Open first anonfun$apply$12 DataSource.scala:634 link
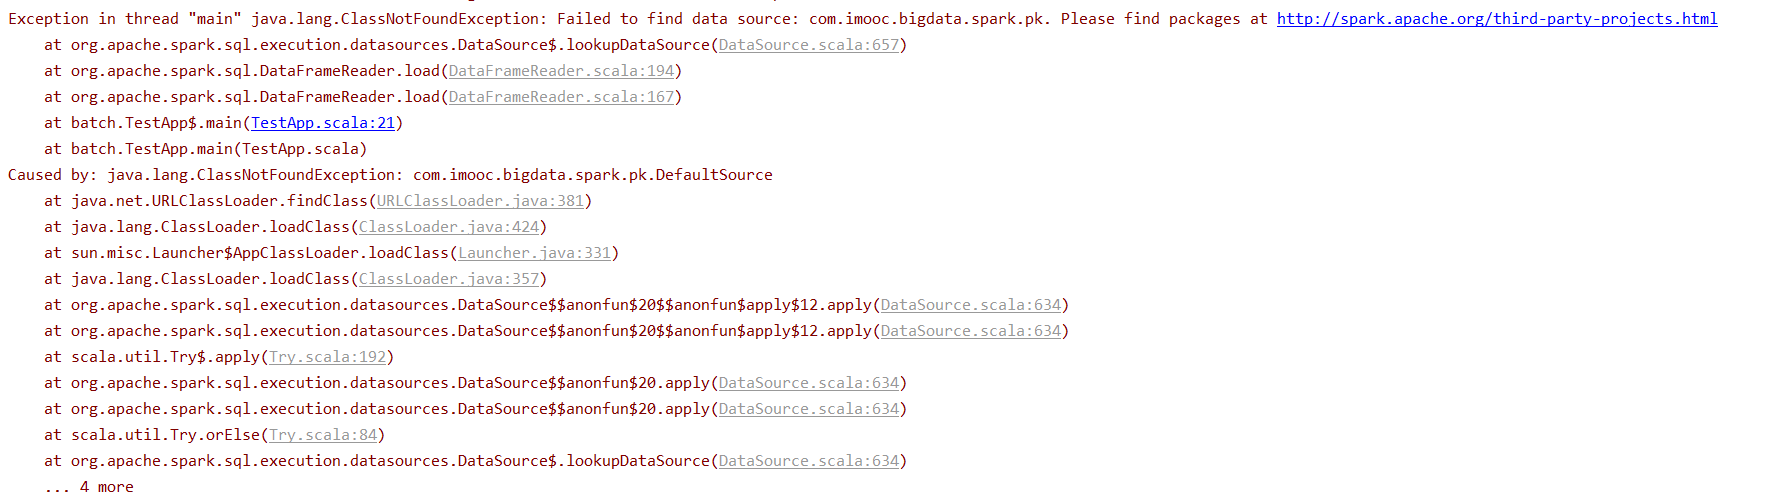1768x500 pixels. 971,305
